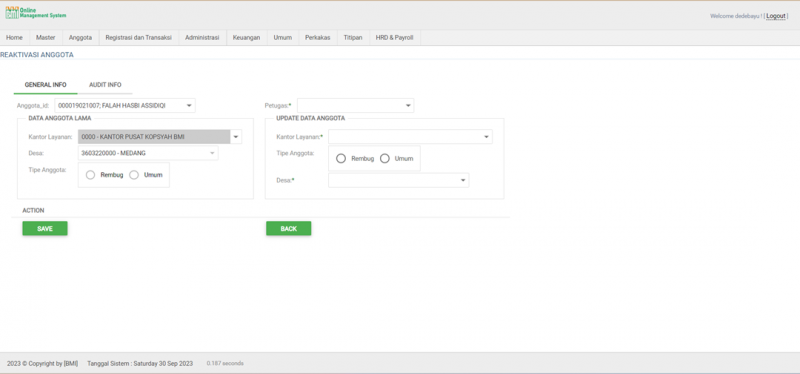
Task: Select Rembug radio in Data Anggota Lama
Action: (x=90, y=175)
